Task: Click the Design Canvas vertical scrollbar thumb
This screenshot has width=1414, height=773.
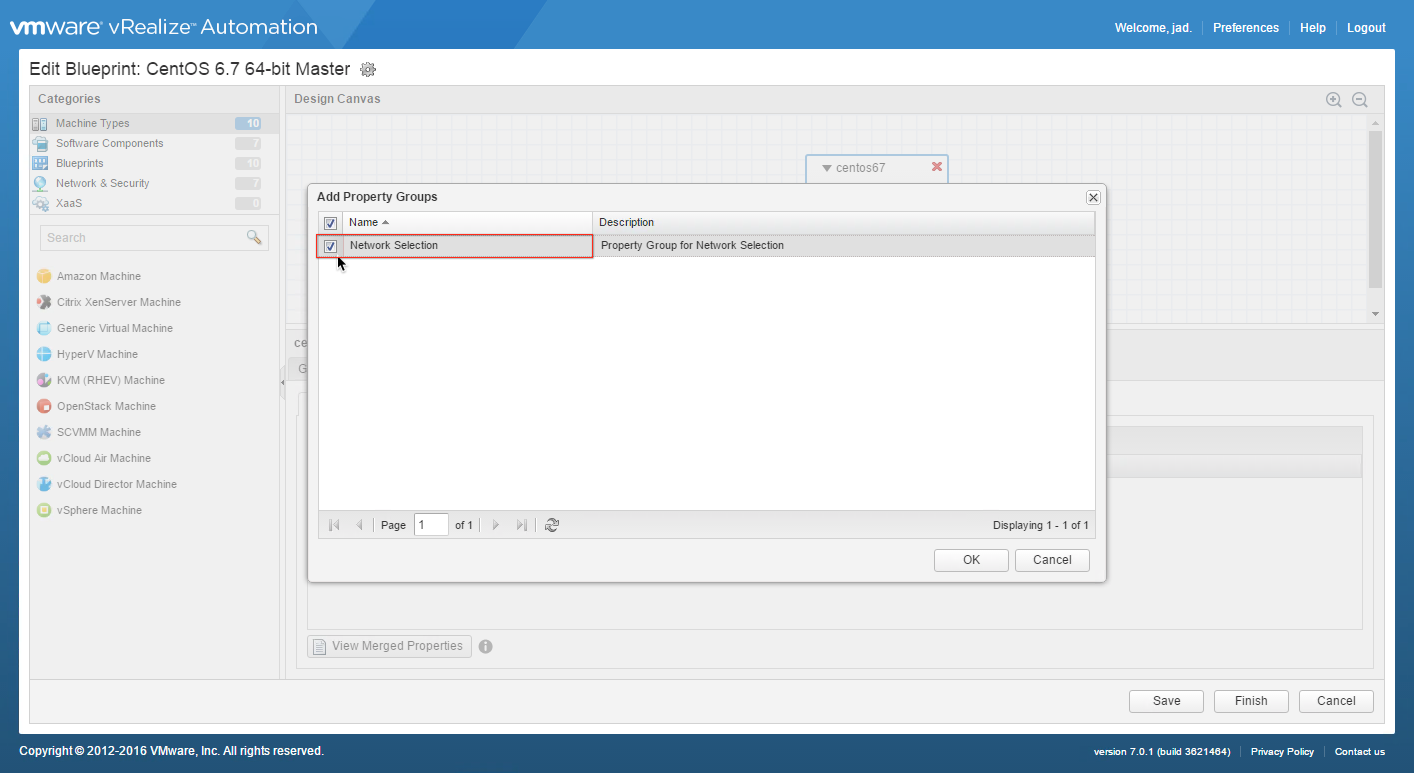Action: [x=1375, y=210]
